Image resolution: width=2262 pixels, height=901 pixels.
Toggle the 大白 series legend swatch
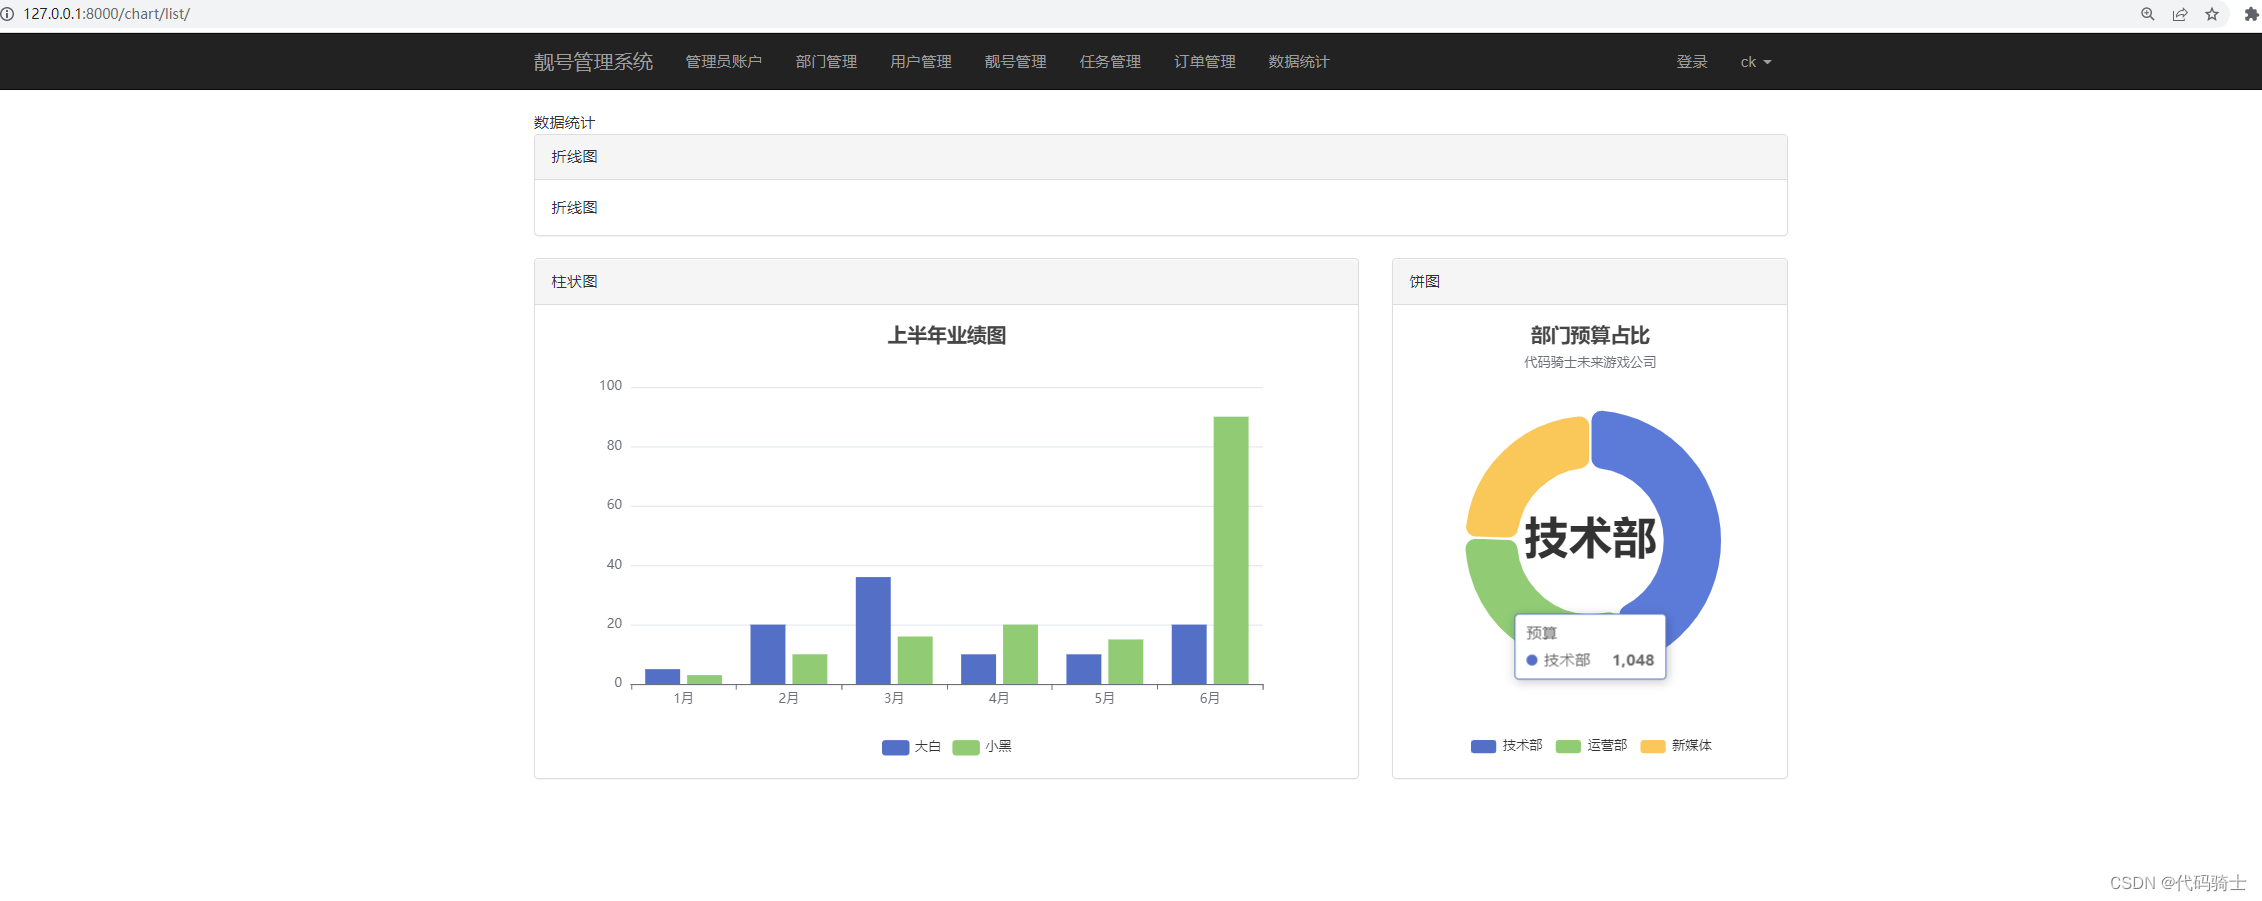(895, 747)
